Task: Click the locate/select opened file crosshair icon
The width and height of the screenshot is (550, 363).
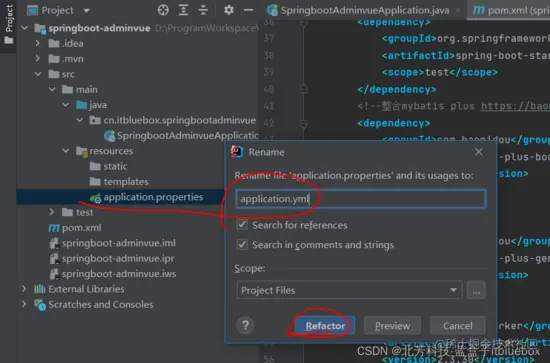Action: pyautogui.click(x=163, y=10)
